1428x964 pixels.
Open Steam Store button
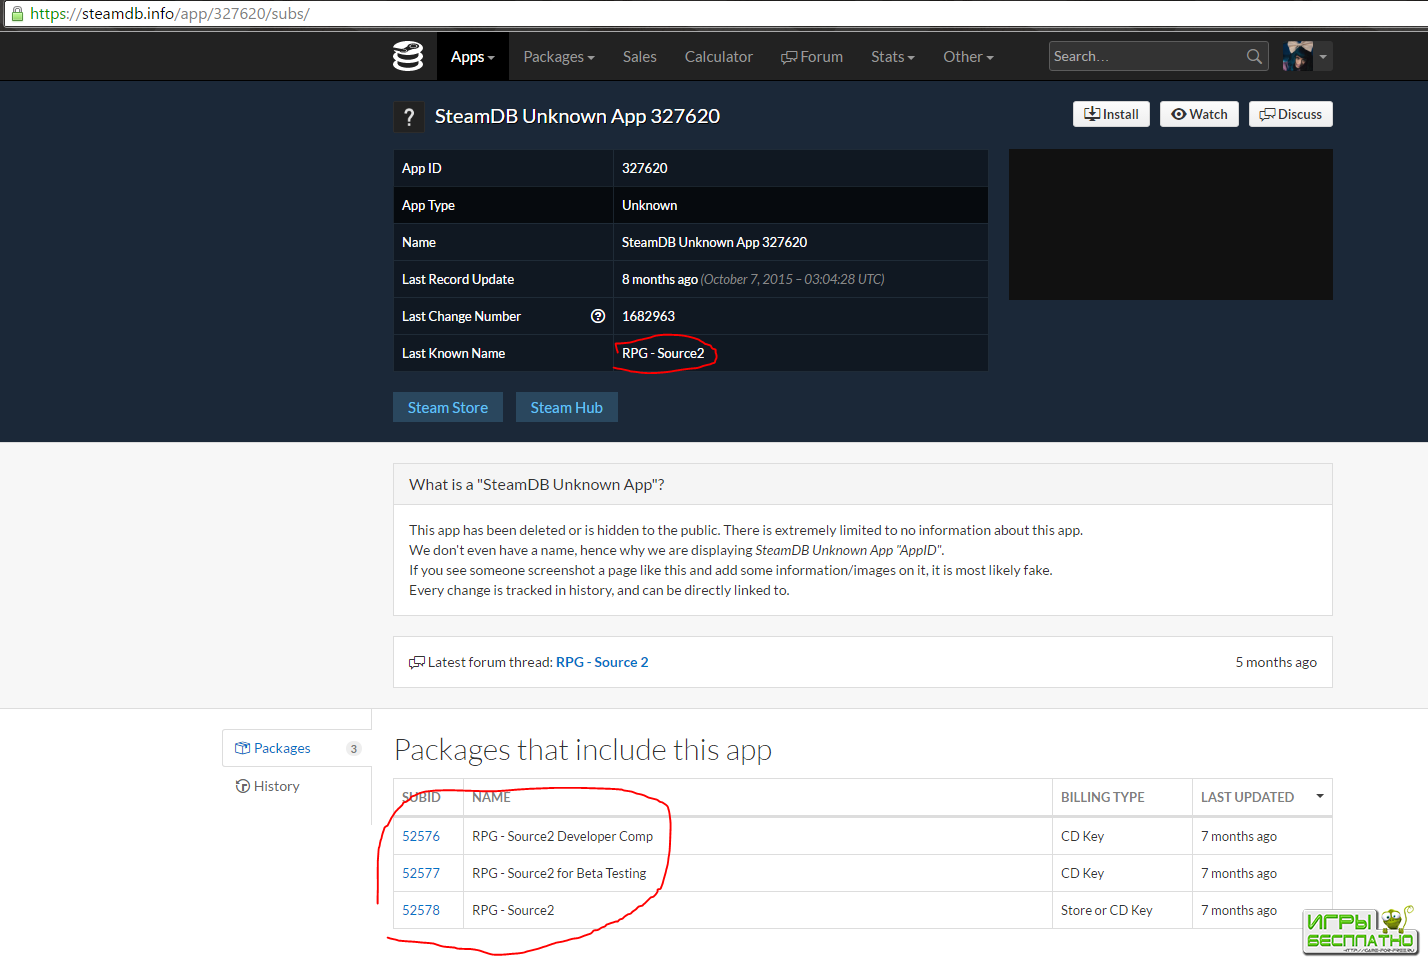pyautogui.click(x=448, y=407)
